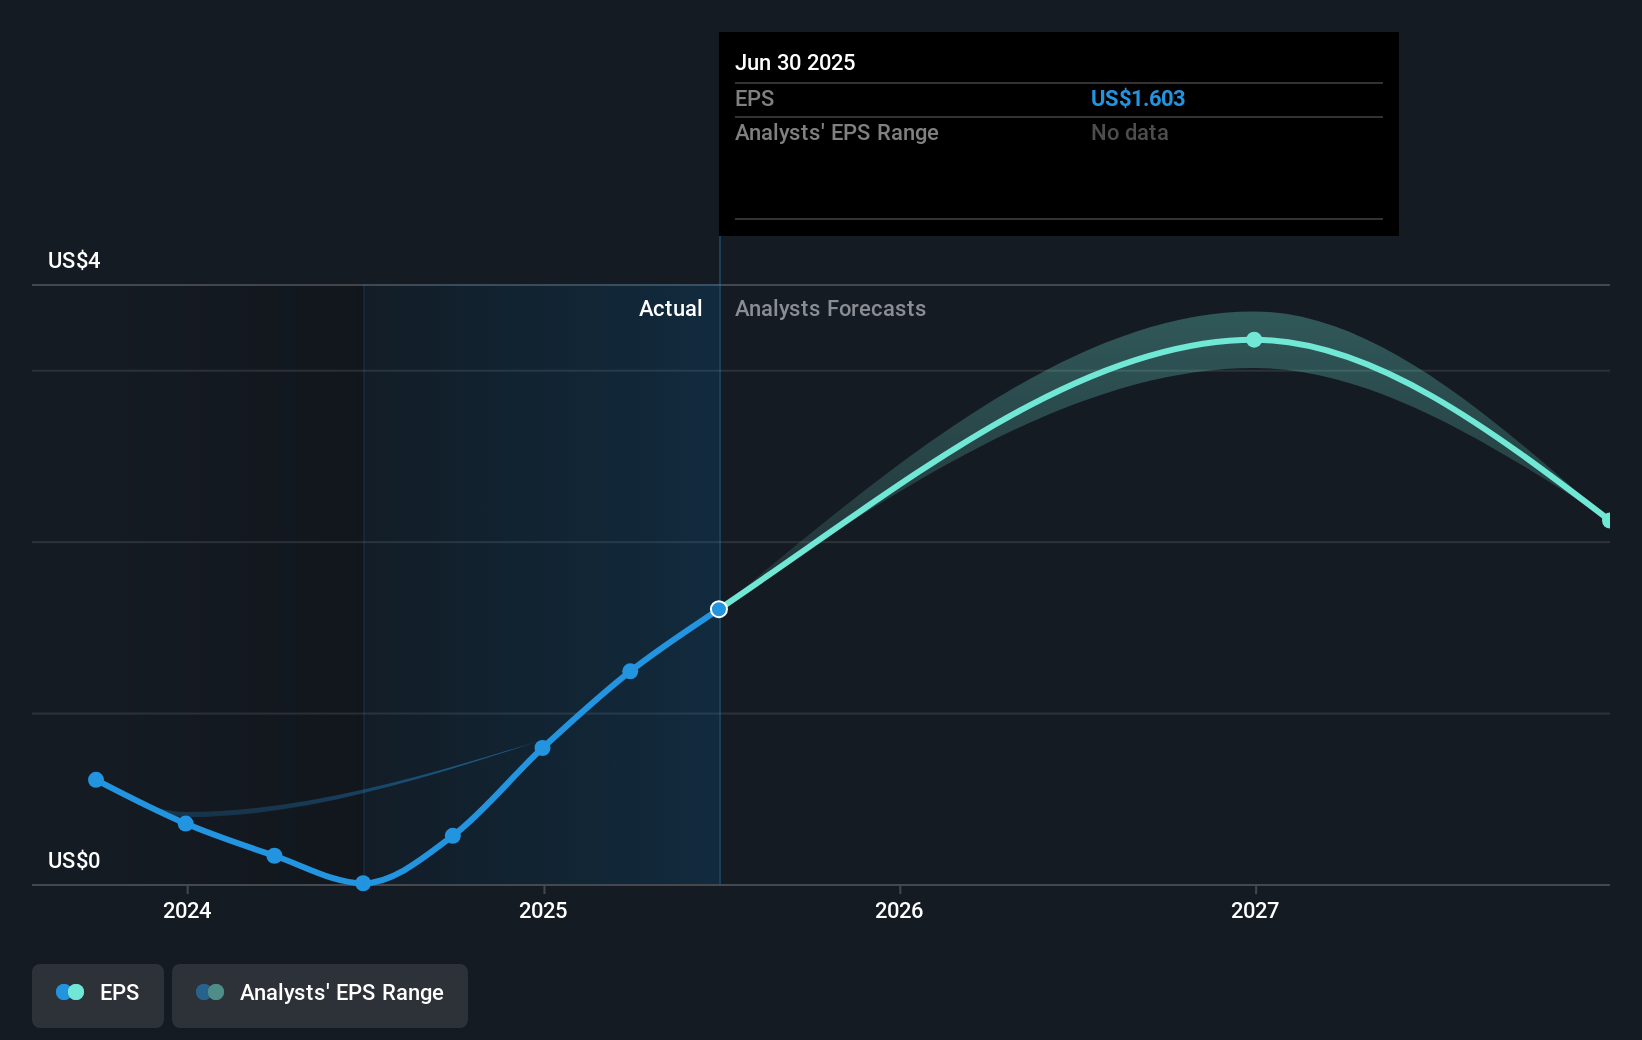Select the lowest EPS data point in mid-2024
Viewport: 1642px width, 1040px height.
[x=362, y=883]
